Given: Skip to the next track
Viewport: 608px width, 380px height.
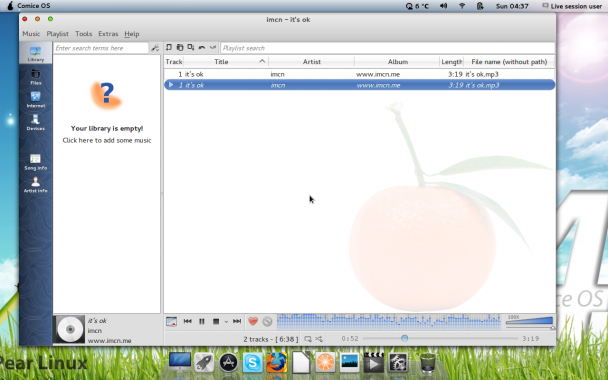Looking at the screenshot, I should (x=237, y=321).
